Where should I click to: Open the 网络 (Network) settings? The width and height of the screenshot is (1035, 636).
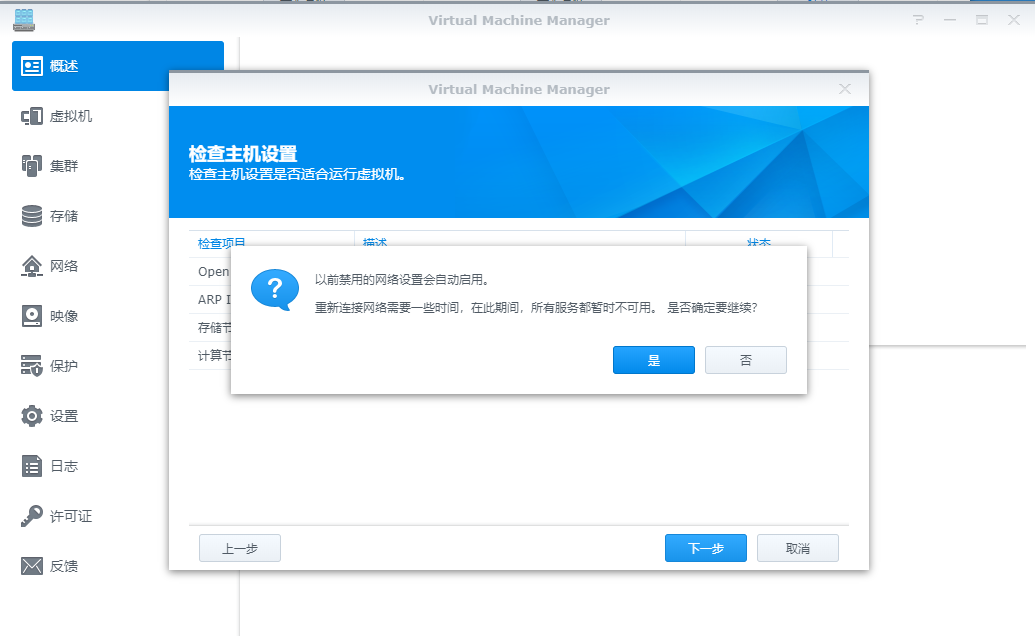tap(60, 265)
